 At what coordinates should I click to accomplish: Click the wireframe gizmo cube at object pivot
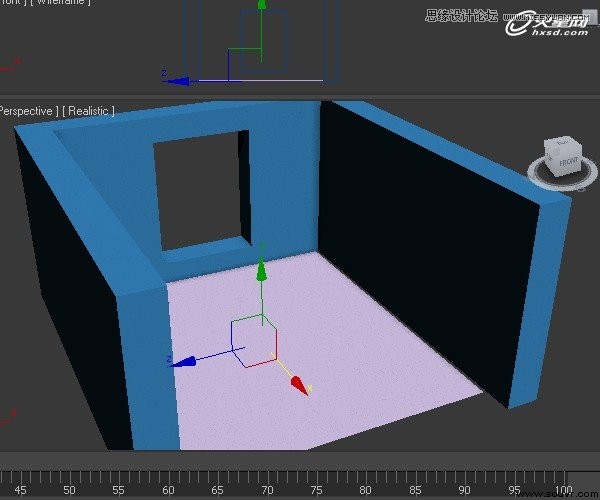[254, 338]
